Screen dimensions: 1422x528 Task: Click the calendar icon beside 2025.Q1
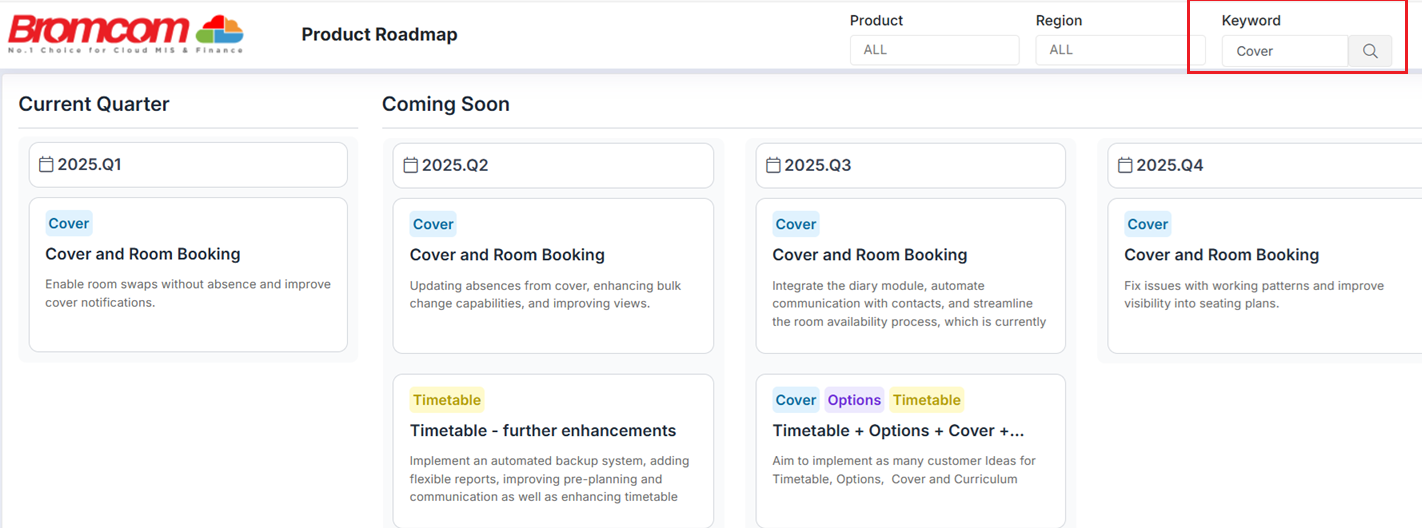pyautogui.click(x=46, y=164)
